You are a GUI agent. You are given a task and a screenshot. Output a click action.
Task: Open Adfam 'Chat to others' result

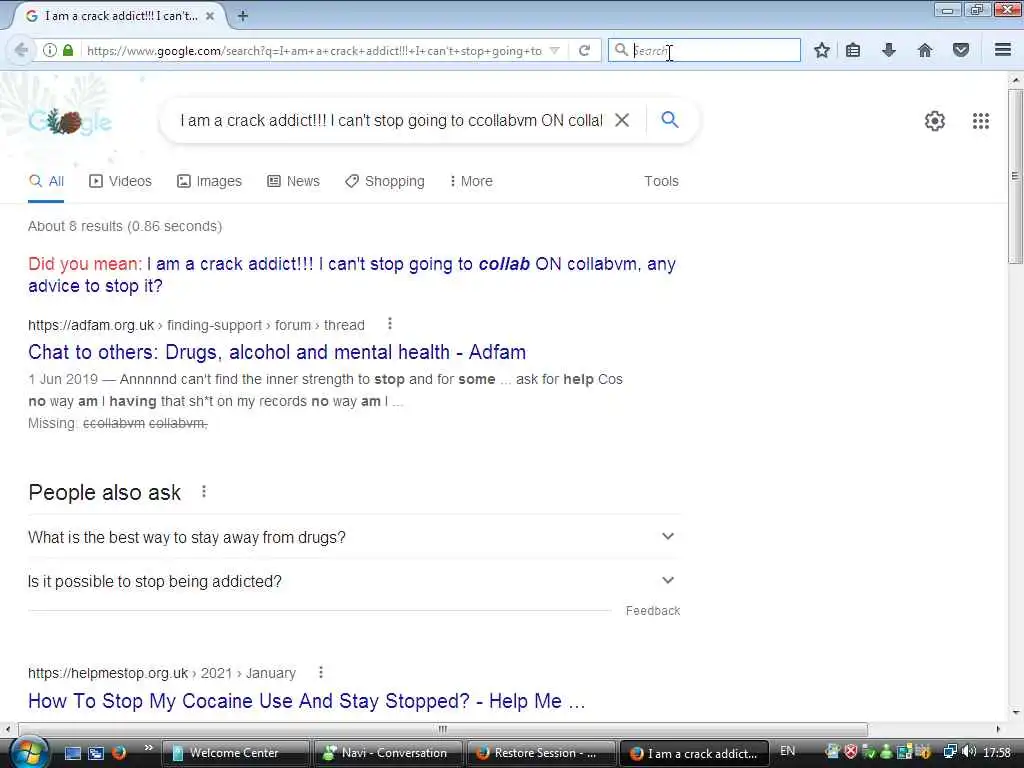277,352
